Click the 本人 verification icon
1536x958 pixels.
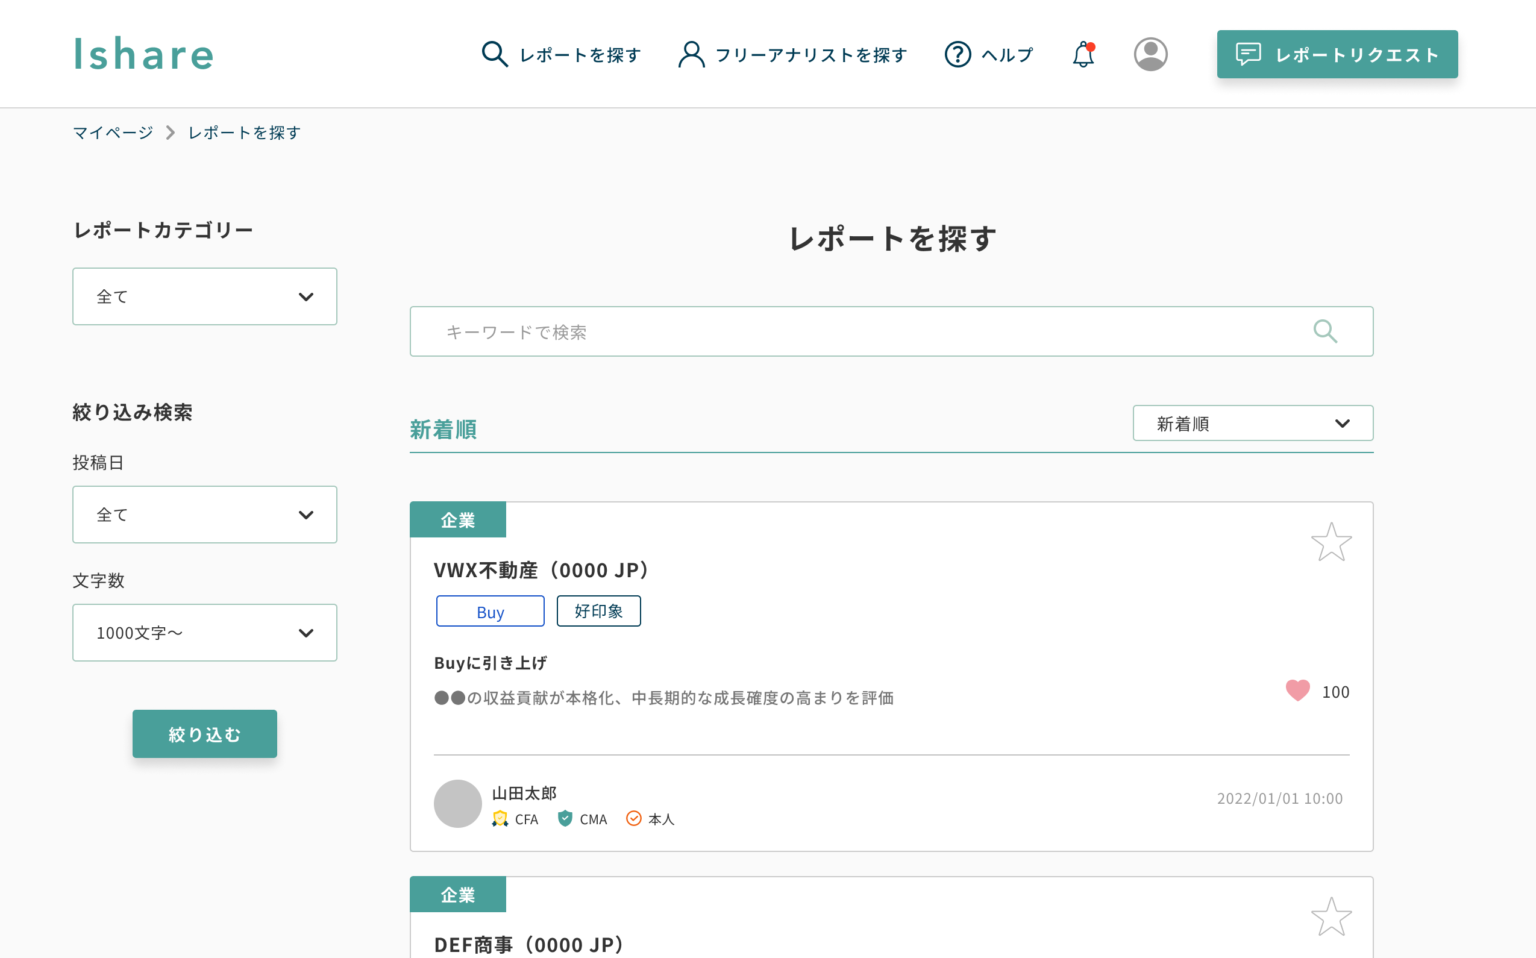[633, 818]
